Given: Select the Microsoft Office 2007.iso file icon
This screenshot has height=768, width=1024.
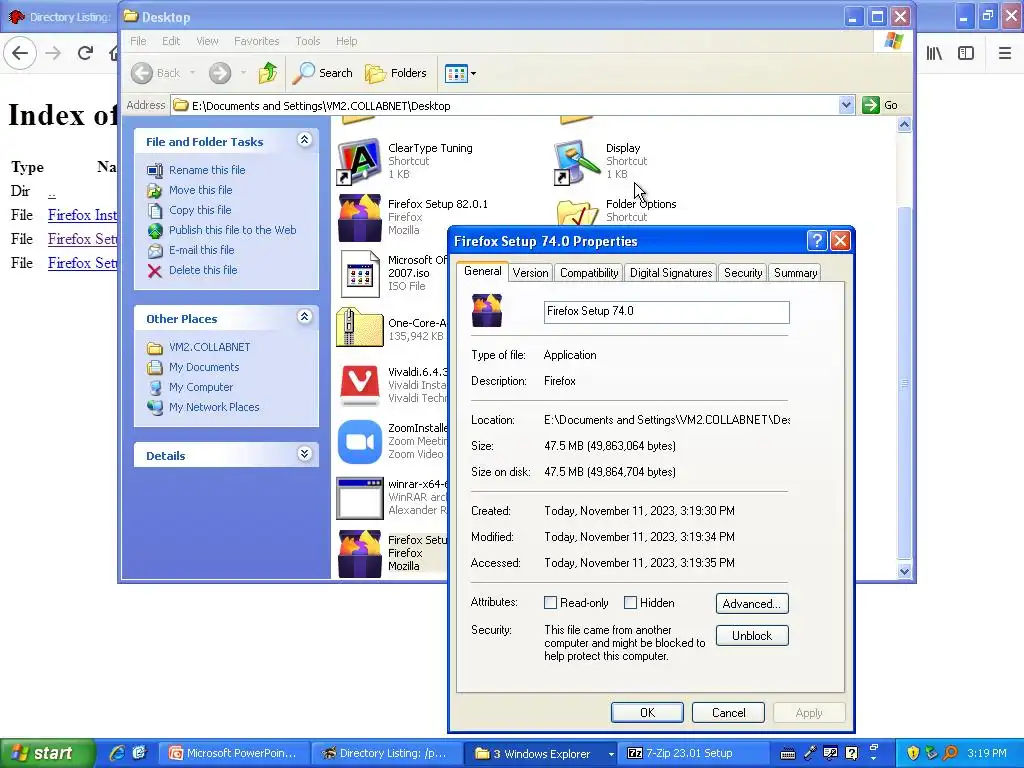Looking at the screenshot, I should coord(359,274).
